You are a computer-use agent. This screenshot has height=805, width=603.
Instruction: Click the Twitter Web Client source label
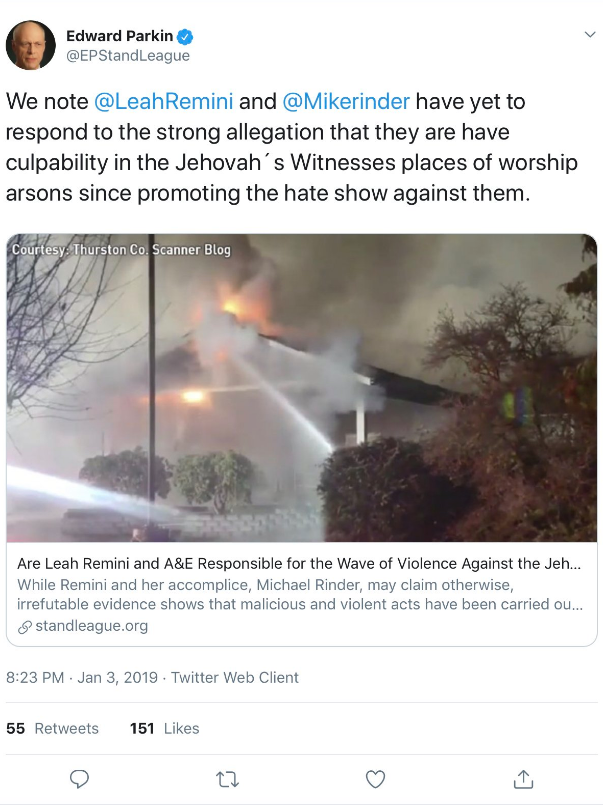point(235,678)
